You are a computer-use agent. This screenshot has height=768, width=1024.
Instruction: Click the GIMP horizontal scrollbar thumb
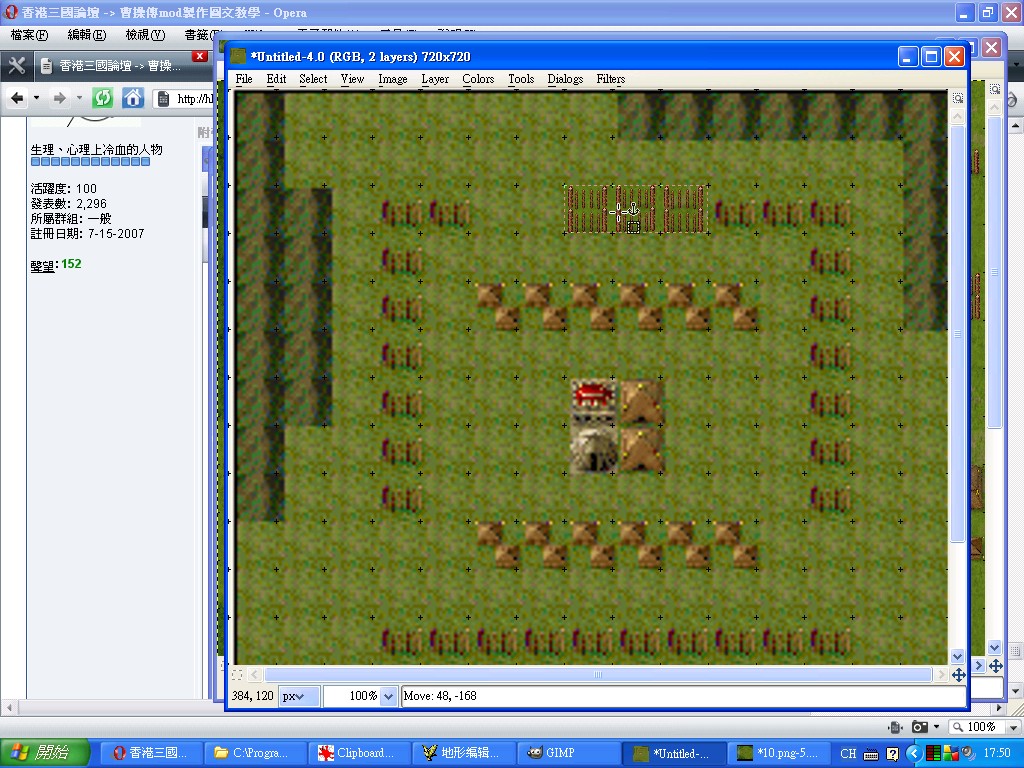598,675
